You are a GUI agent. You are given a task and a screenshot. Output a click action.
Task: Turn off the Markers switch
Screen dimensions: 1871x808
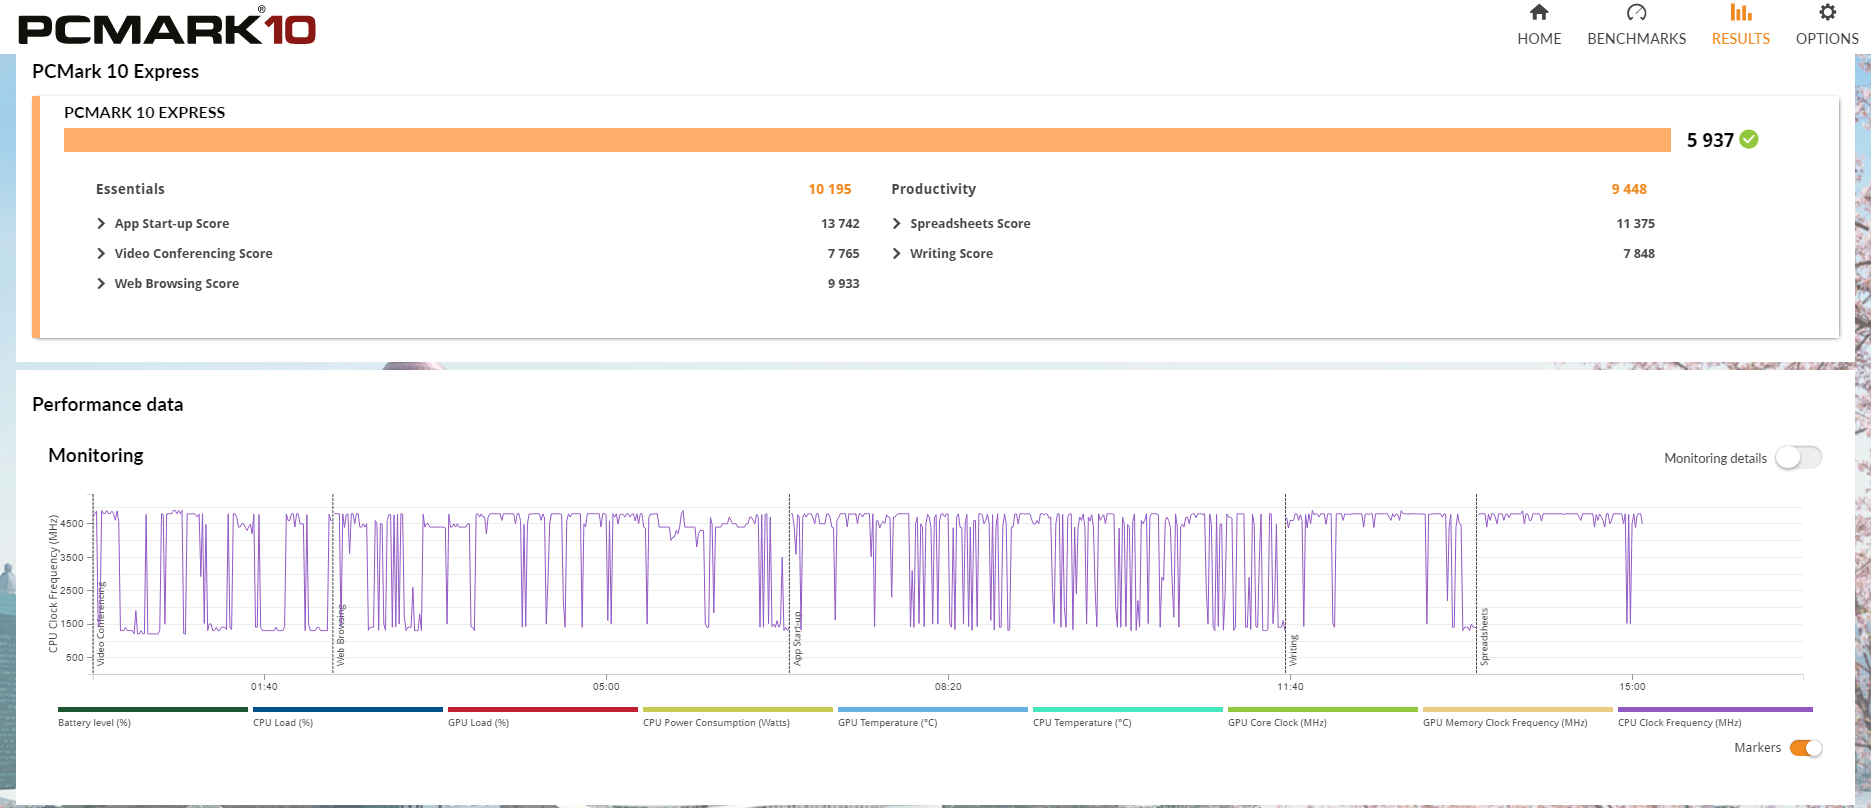[1806, 748]
